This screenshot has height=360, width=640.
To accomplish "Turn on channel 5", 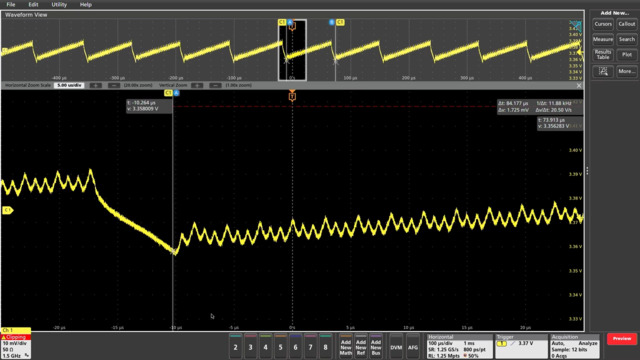I will click(x=280, y=347).
